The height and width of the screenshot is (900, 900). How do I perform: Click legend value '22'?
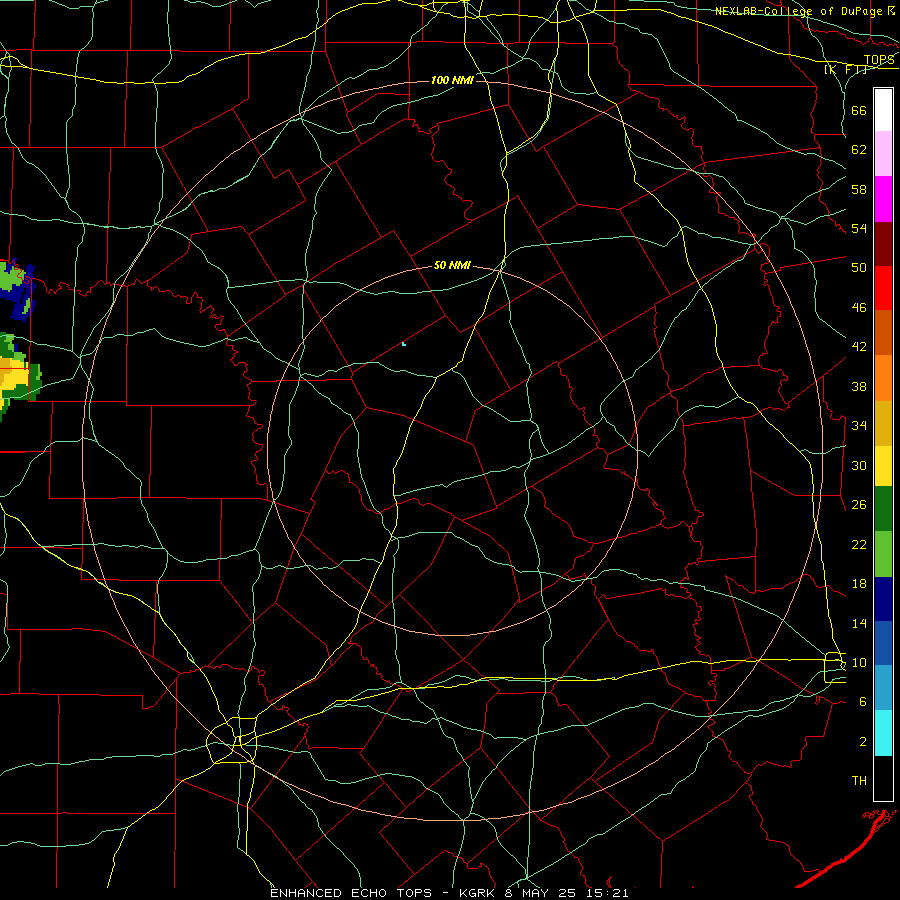click(x=859, y=544)
